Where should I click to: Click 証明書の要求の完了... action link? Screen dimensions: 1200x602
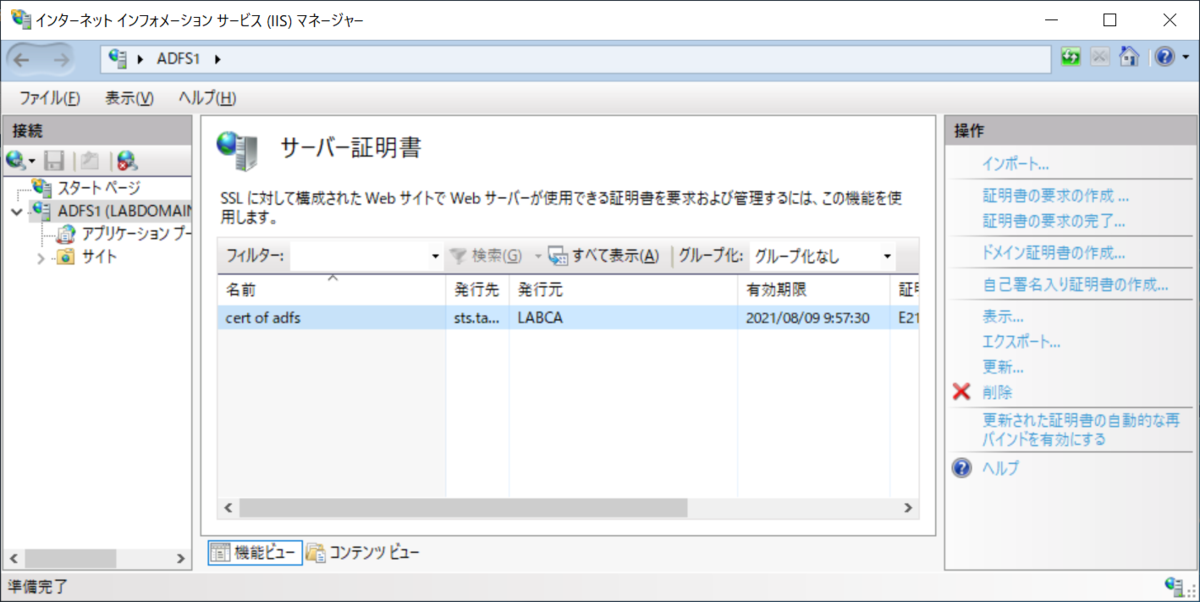coord(1054,220)
